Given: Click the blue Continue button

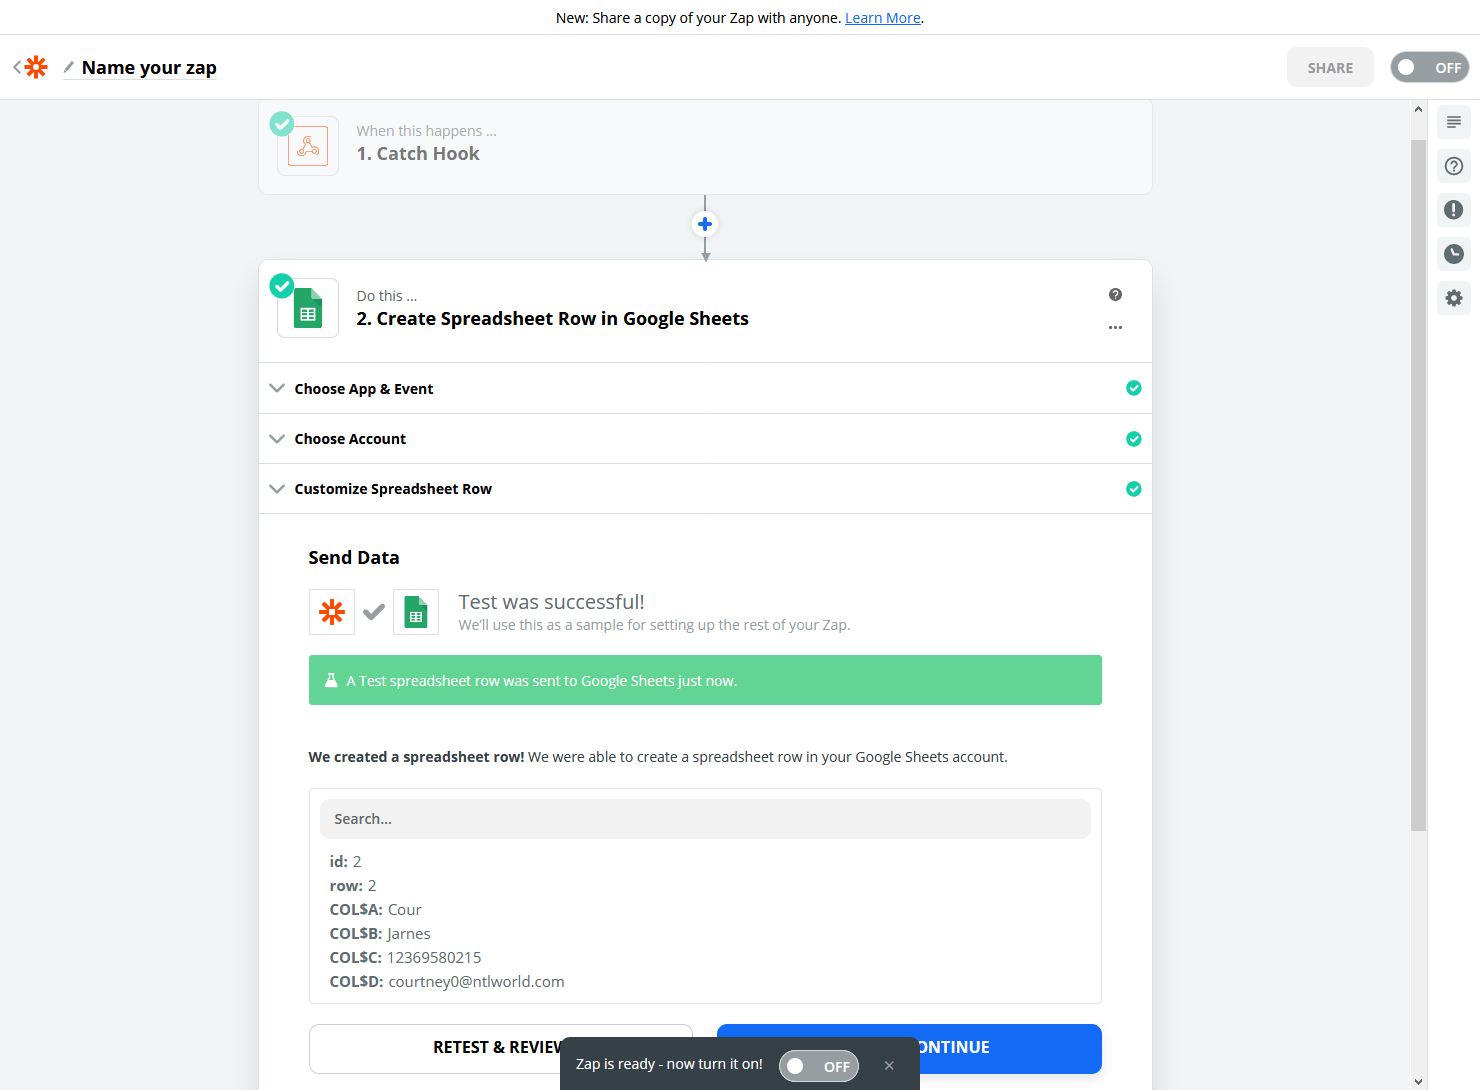Looking at the screenshot, I should (x=909, y=1048).
